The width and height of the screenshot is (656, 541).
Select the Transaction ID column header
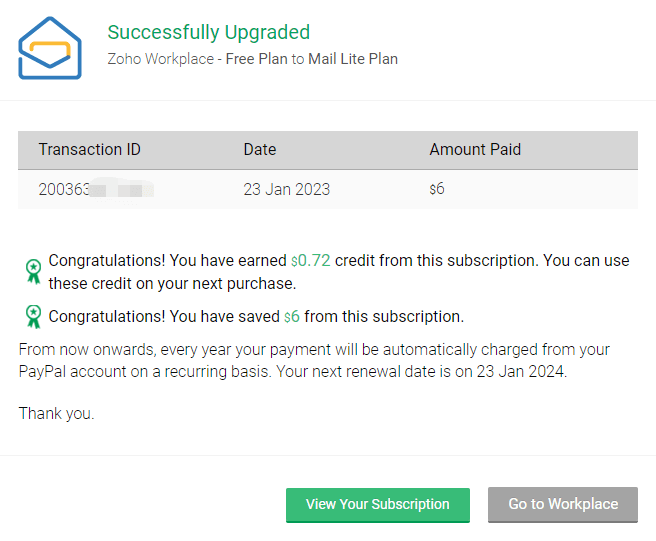click(89, 150)
